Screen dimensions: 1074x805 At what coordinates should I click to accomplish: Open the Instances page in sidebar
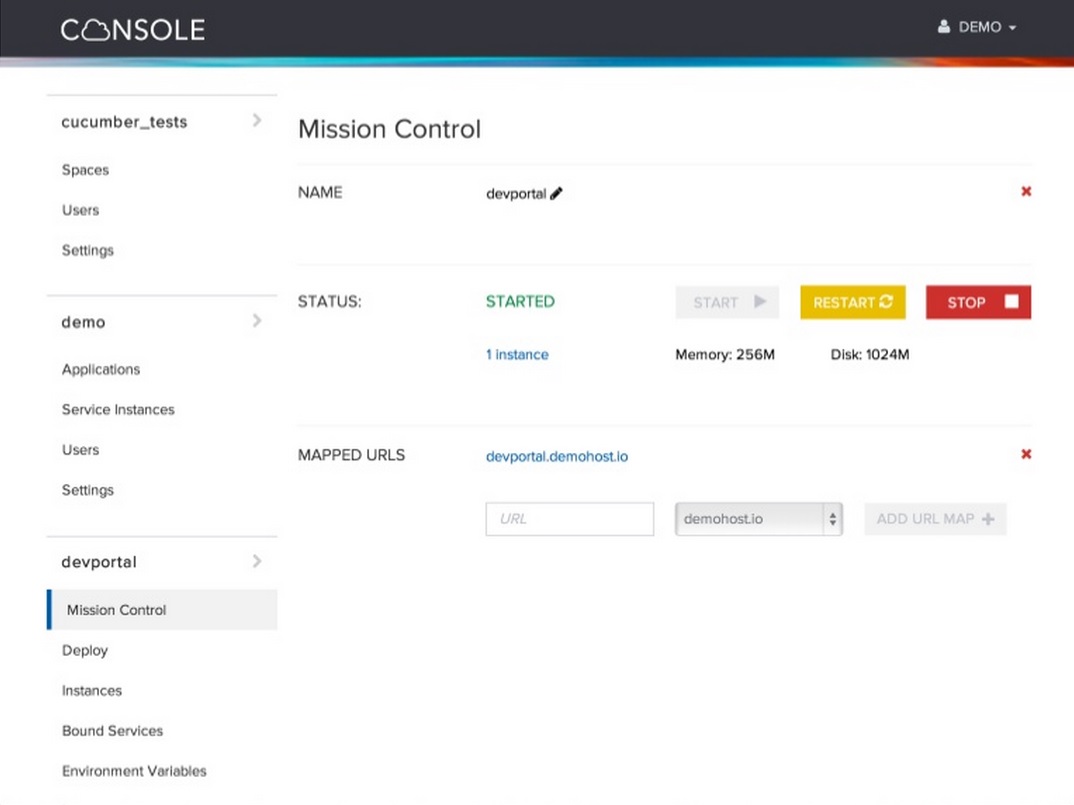click(x=92, y=691)
